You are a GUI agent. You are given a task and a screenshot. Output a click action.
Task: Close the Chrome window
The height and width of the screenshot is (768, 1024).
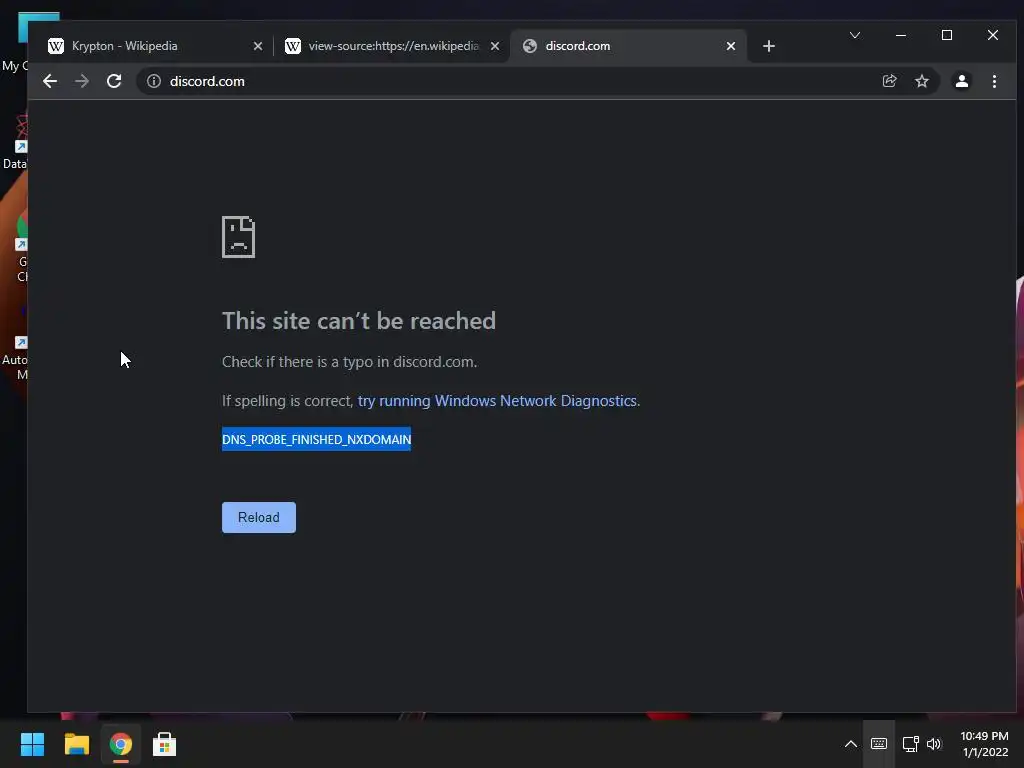pyautogui.click(x=992, y=35)
